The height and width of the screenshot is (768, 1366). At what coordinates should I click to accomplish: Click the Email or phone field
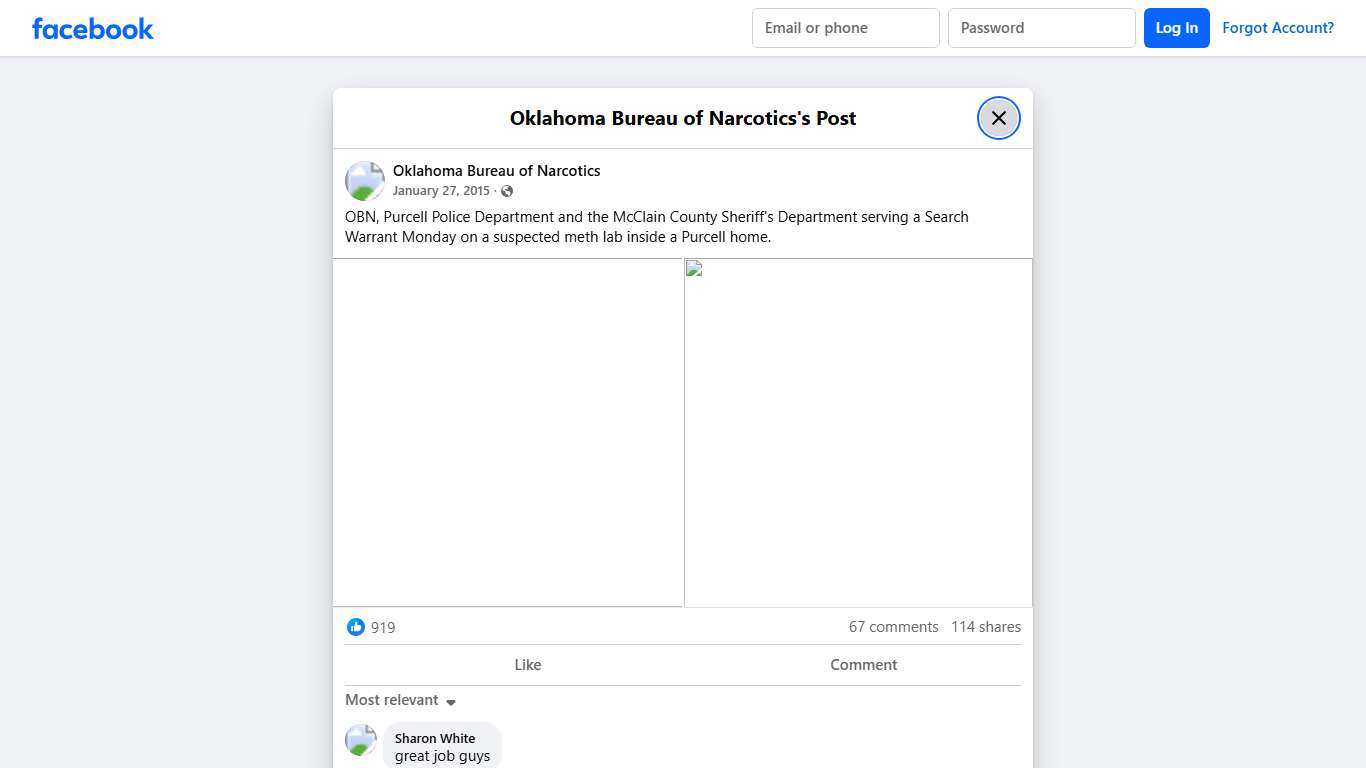[x=845, y=28]
